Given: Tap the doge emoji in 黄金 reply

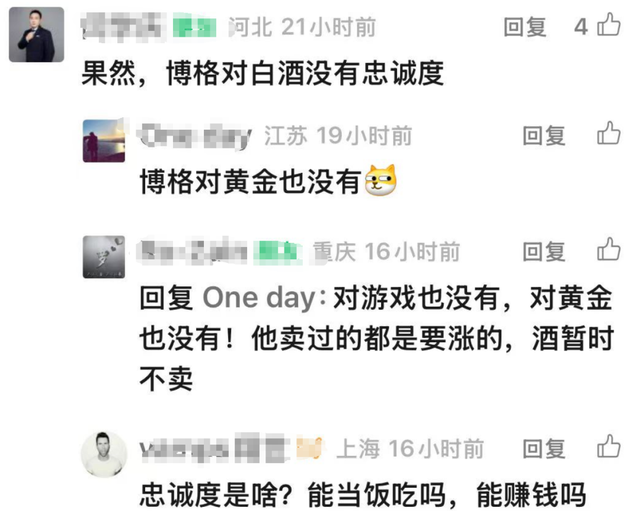Looking at the screenshot, I should pyautogui.click(x=380, y=180).
